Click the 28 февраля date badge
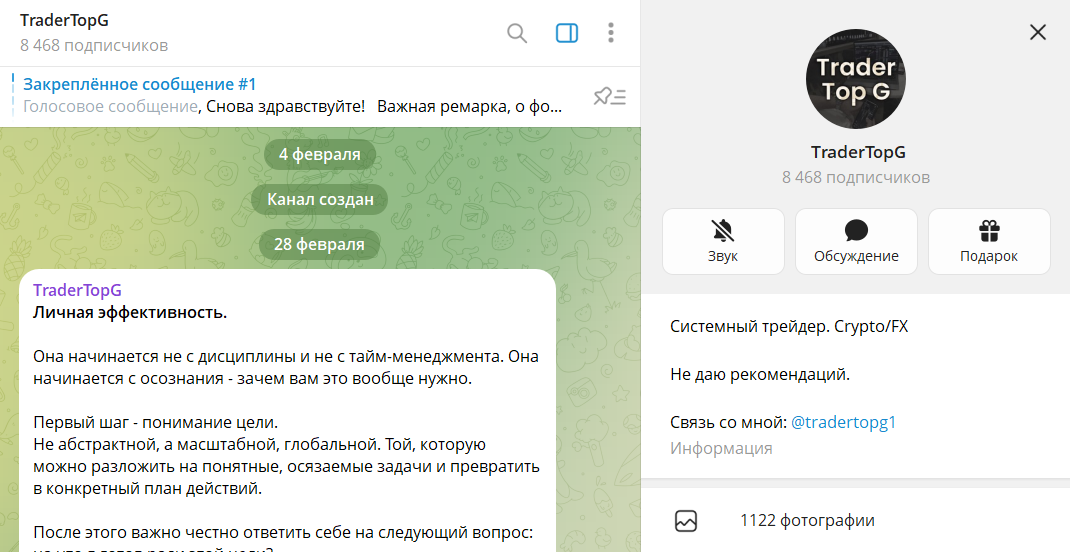 319,244
